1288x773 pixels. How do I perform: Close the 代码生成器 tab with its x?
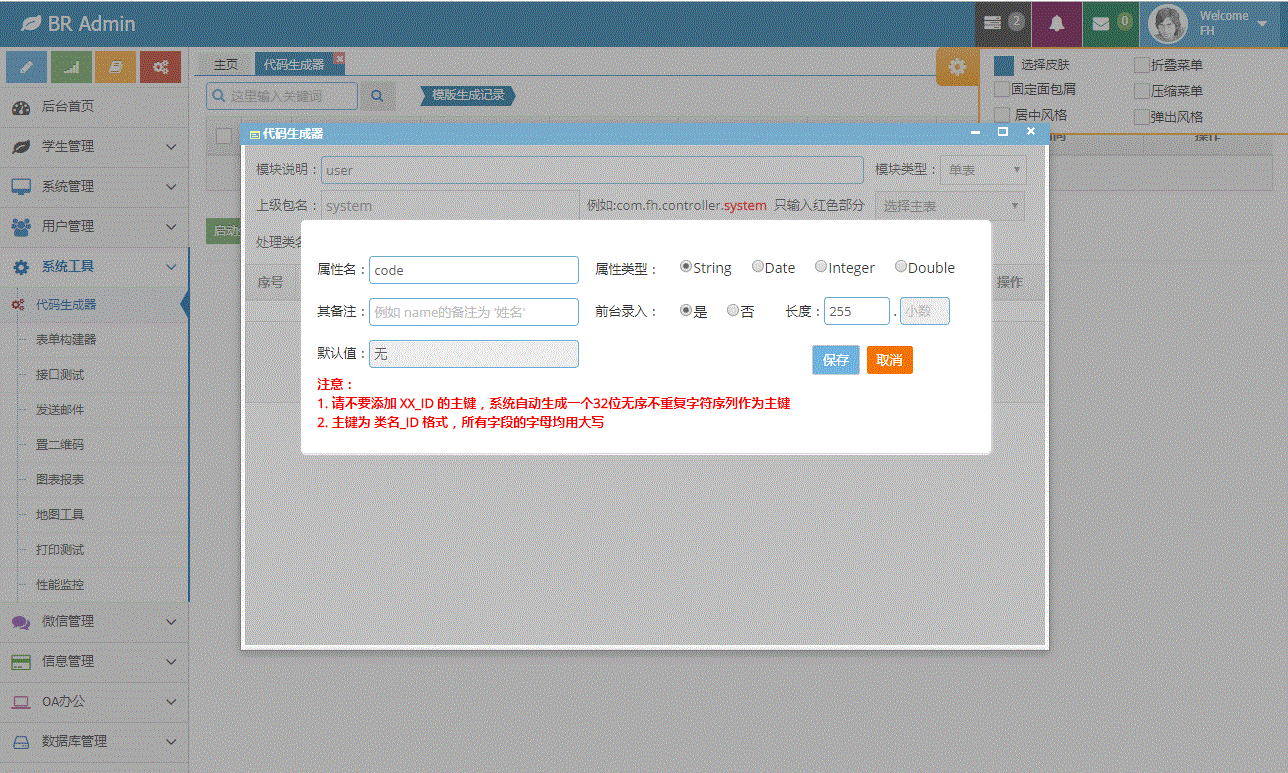(x=339, y=59)
